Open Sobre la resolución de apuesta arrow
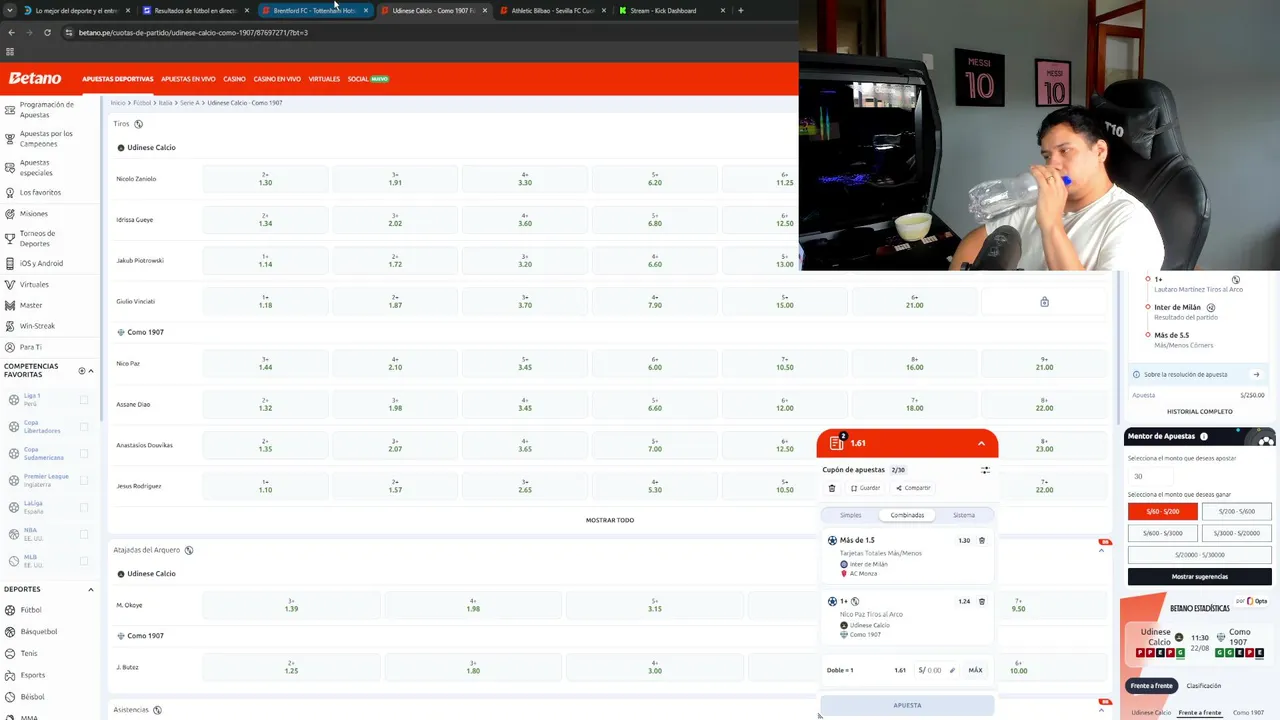The image size is (1280, 720). pos(1256,375)
